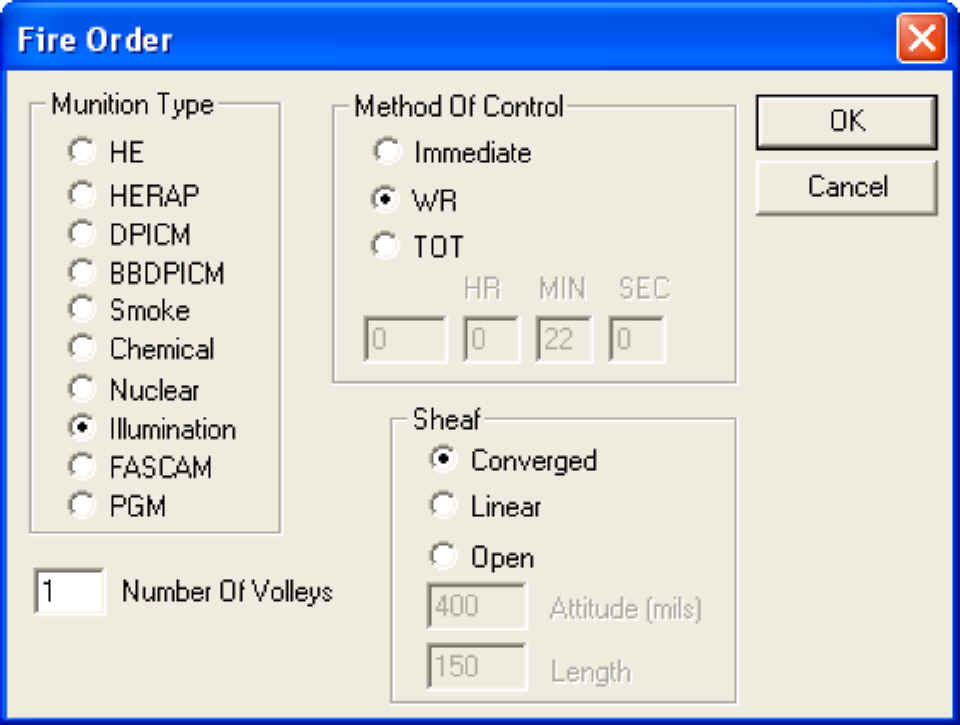Select the Converged sheaf option

(x=442, y=460)
